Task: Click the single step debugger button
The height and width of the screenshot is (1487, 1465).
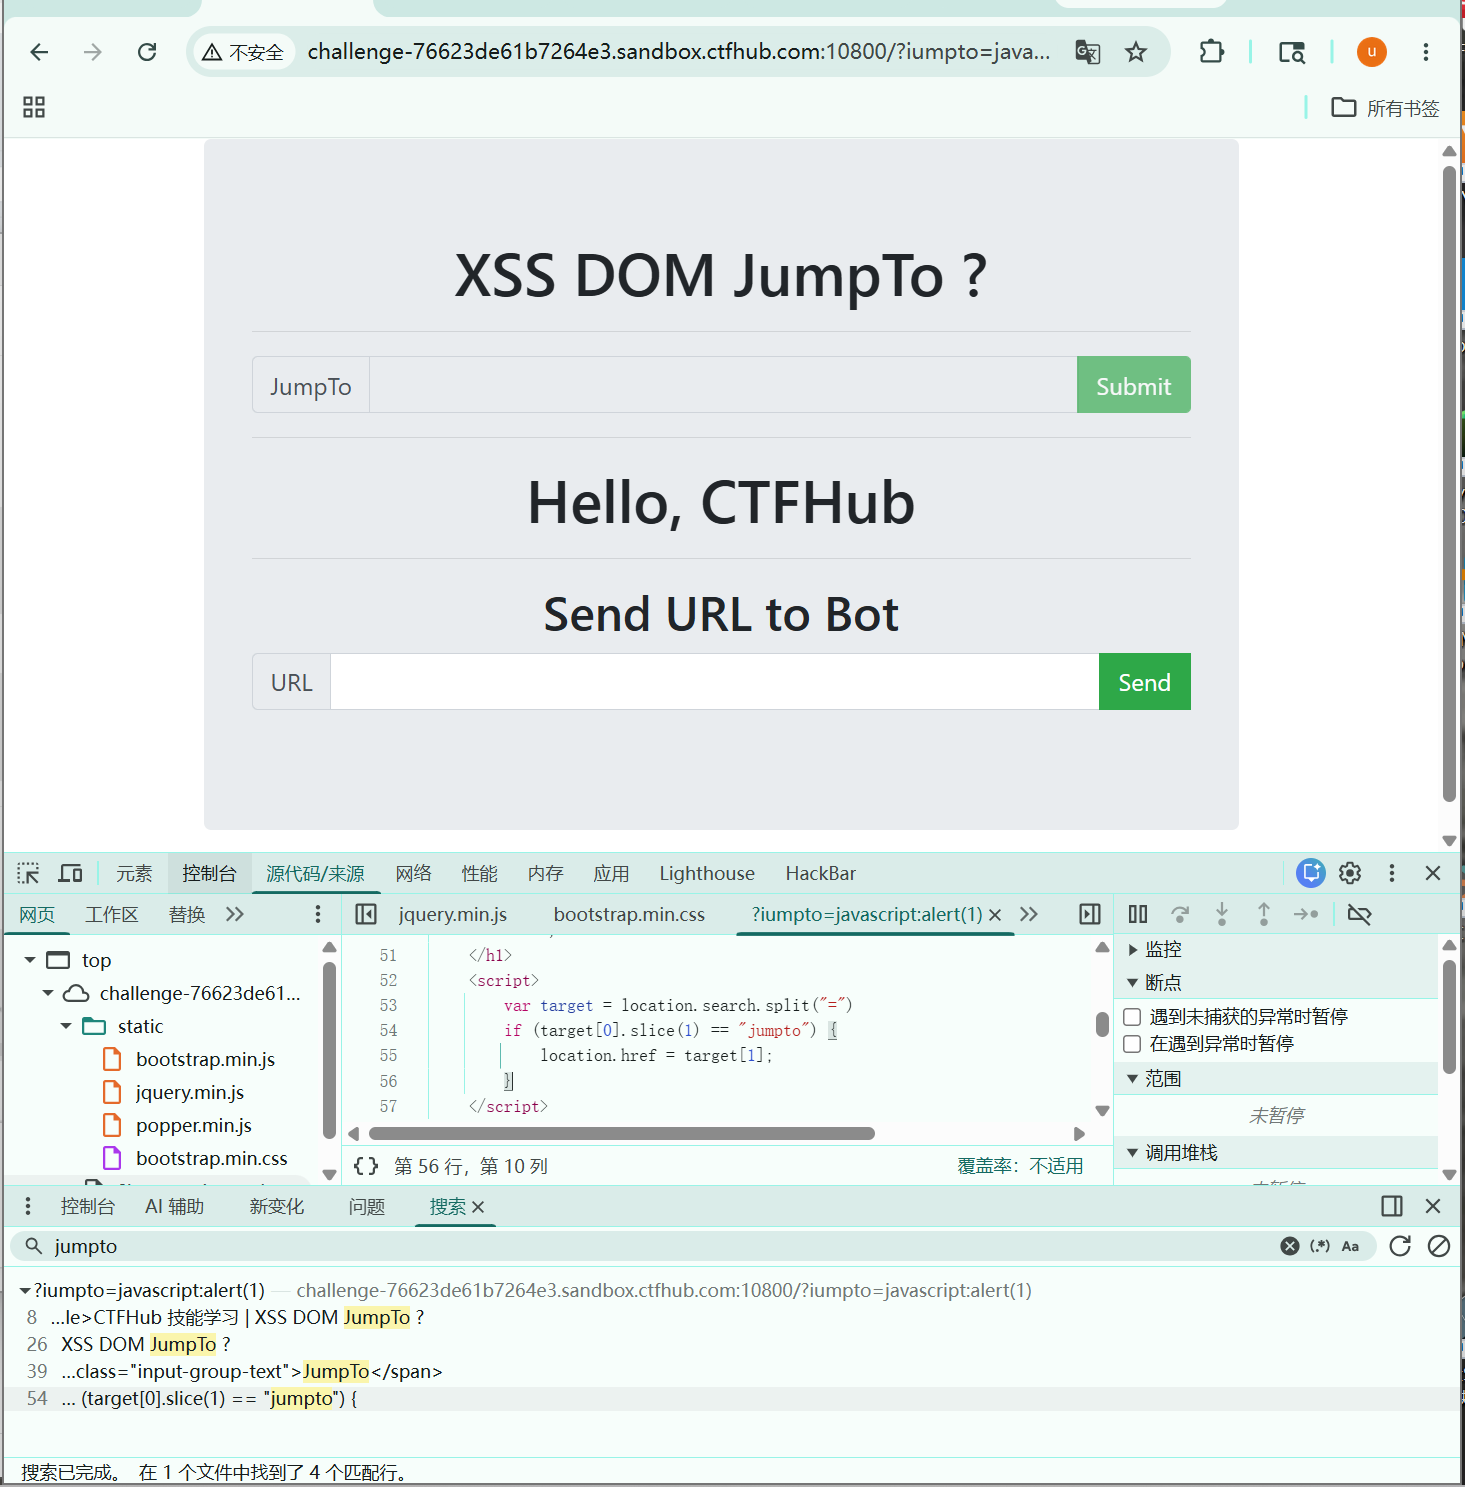Action: [1306, 914]
